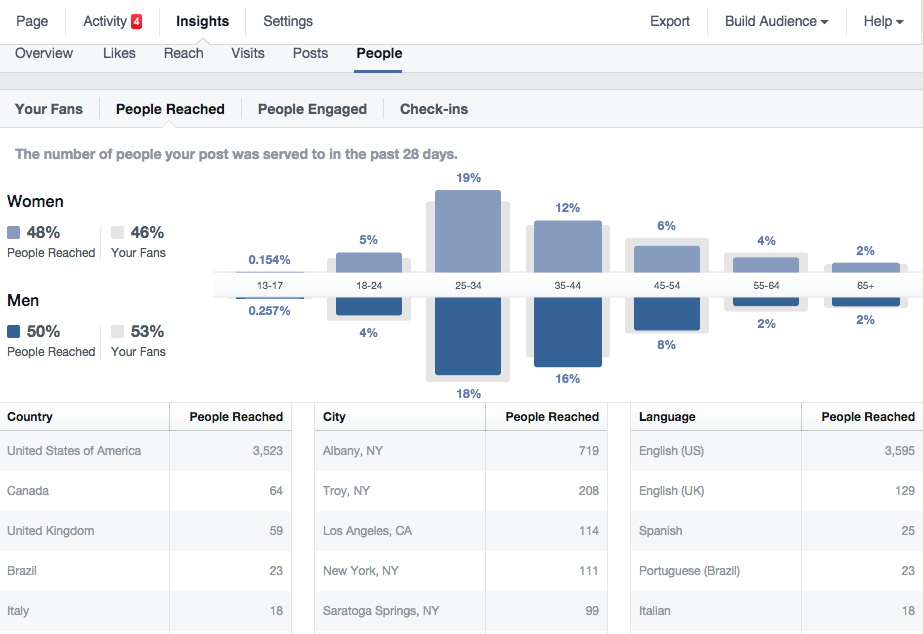Open the Likes insights tab
Screen dimensions: 923x634
click(119, 53)
